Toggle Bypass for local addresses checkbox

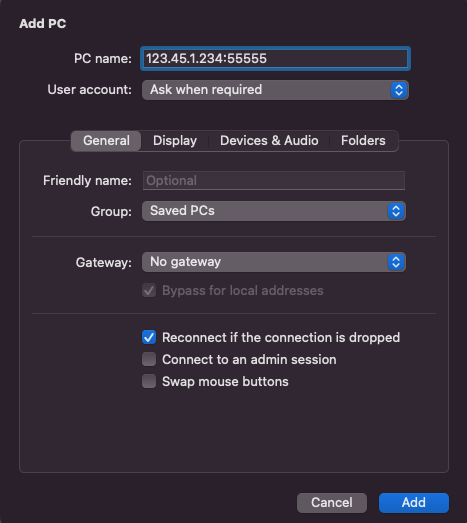click(149, 291)
